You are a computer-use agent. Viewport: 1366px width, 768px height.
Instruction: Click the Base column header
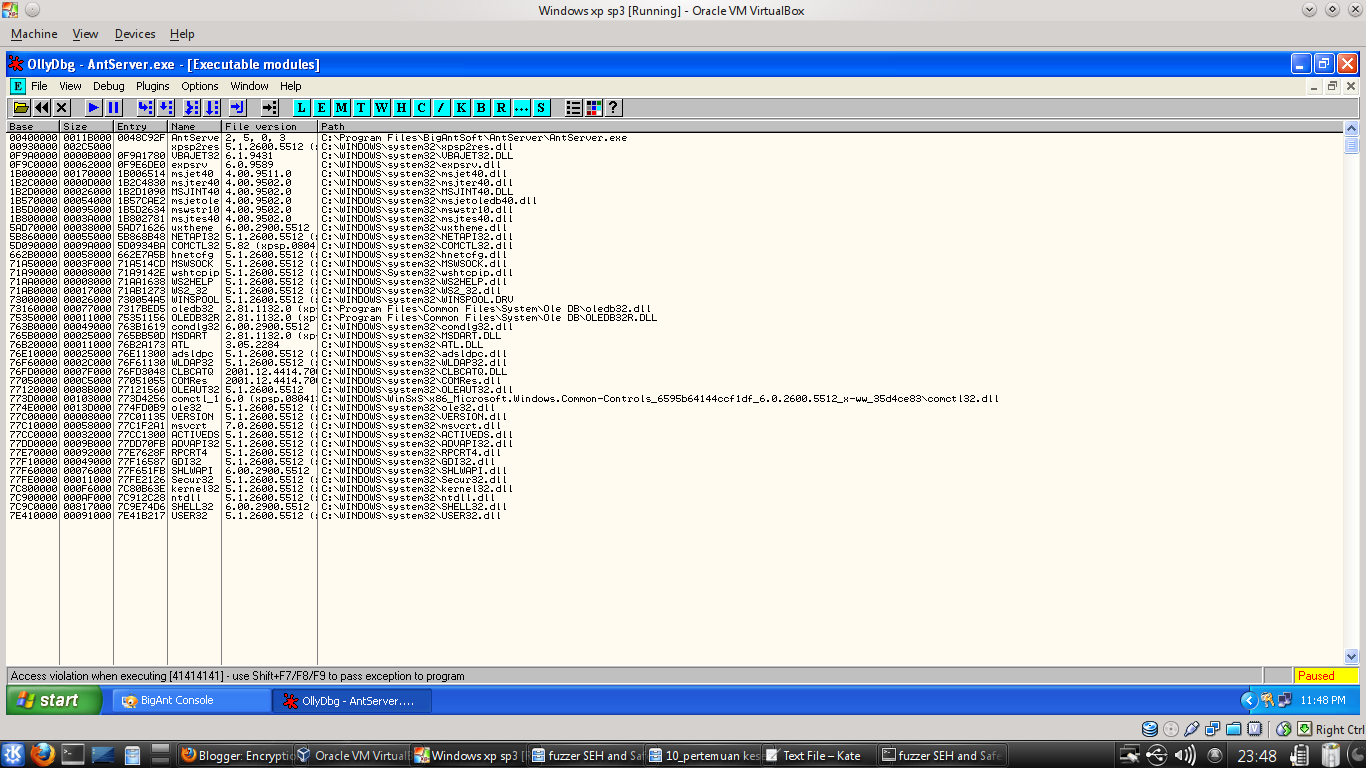(x=34, y=127)
